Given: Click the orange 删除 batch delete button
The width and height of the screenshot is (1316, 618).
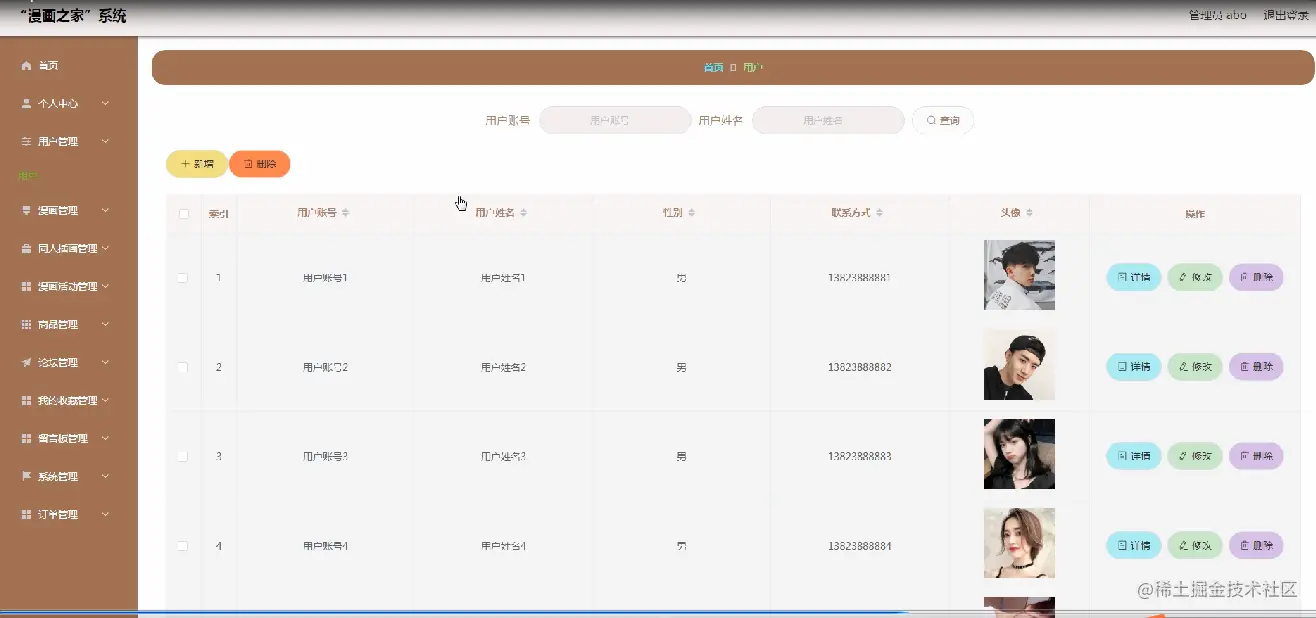Looking at the screenshot, I should pos(260,164).
